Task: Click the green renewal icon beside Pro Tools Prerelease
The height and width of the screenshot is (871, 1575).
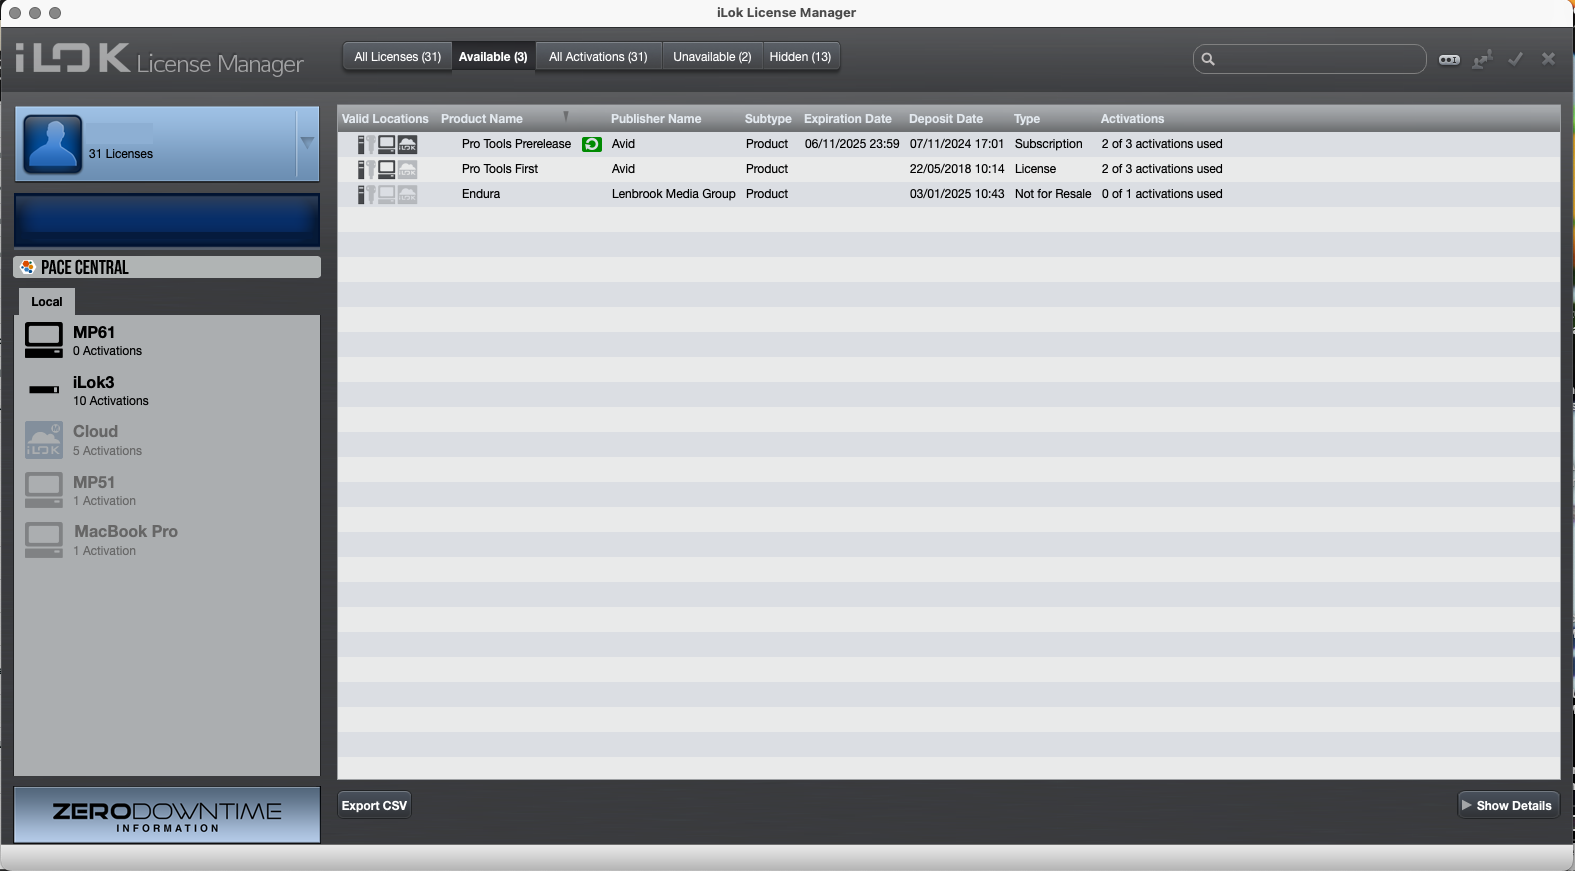Action: coord(592,144)
